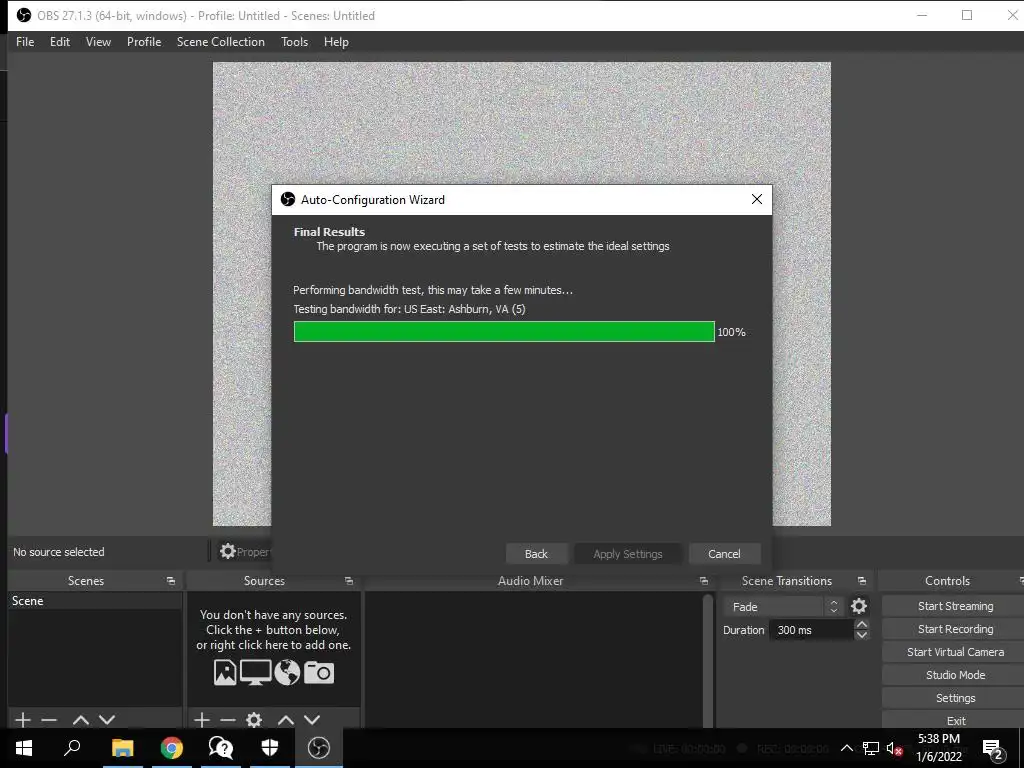Screen dimensions: 1024x768
Task: Open the Fade transition dropdown
Action: click(782, 607)
